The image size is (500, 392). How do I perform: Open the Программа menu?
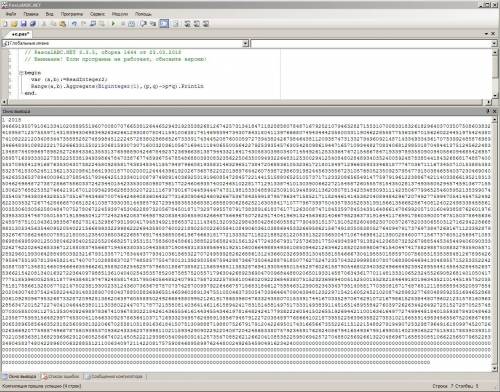pyautogui.click(x=72, y=14)
